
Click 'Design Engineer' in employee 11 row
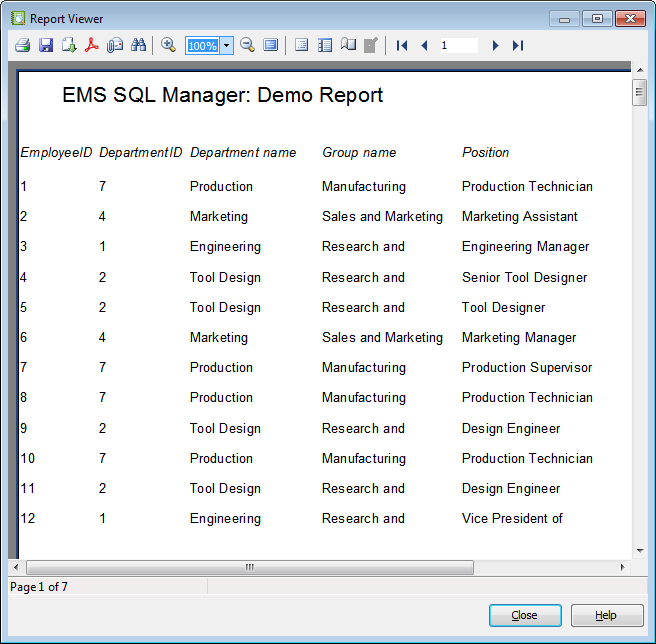pos(511,488)
